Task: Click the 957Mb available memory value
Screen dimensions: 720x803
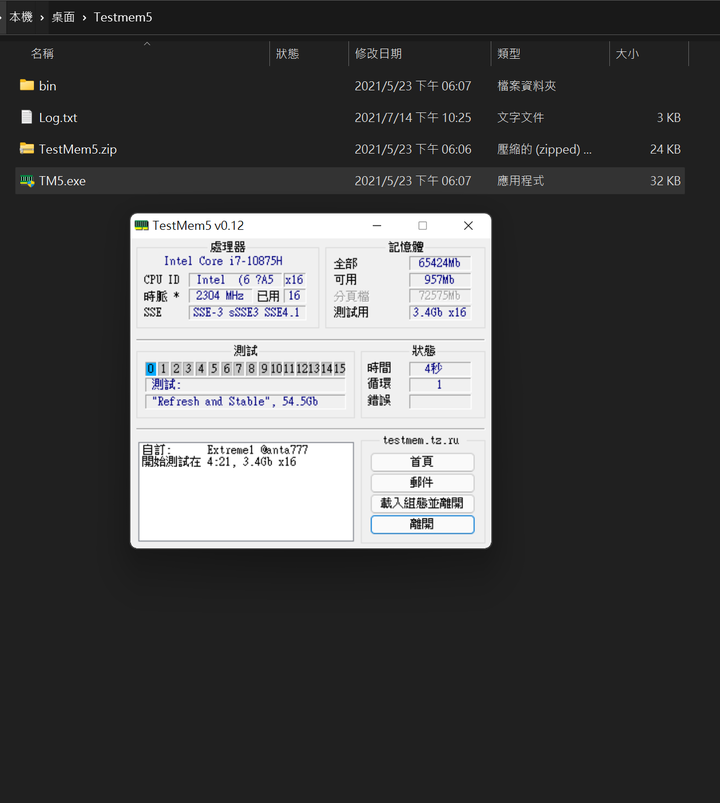Action: 440,280
